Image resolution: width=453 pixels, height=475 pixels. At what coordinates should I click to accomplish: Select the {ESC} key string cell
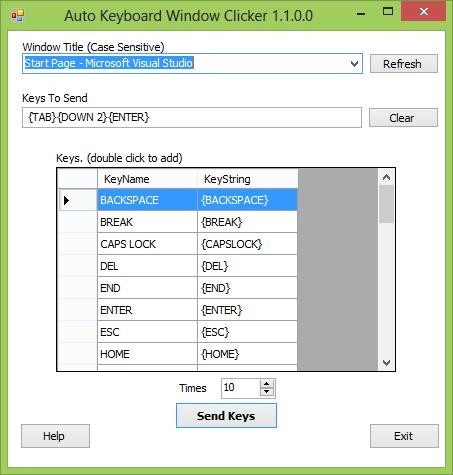pos(247,332)
